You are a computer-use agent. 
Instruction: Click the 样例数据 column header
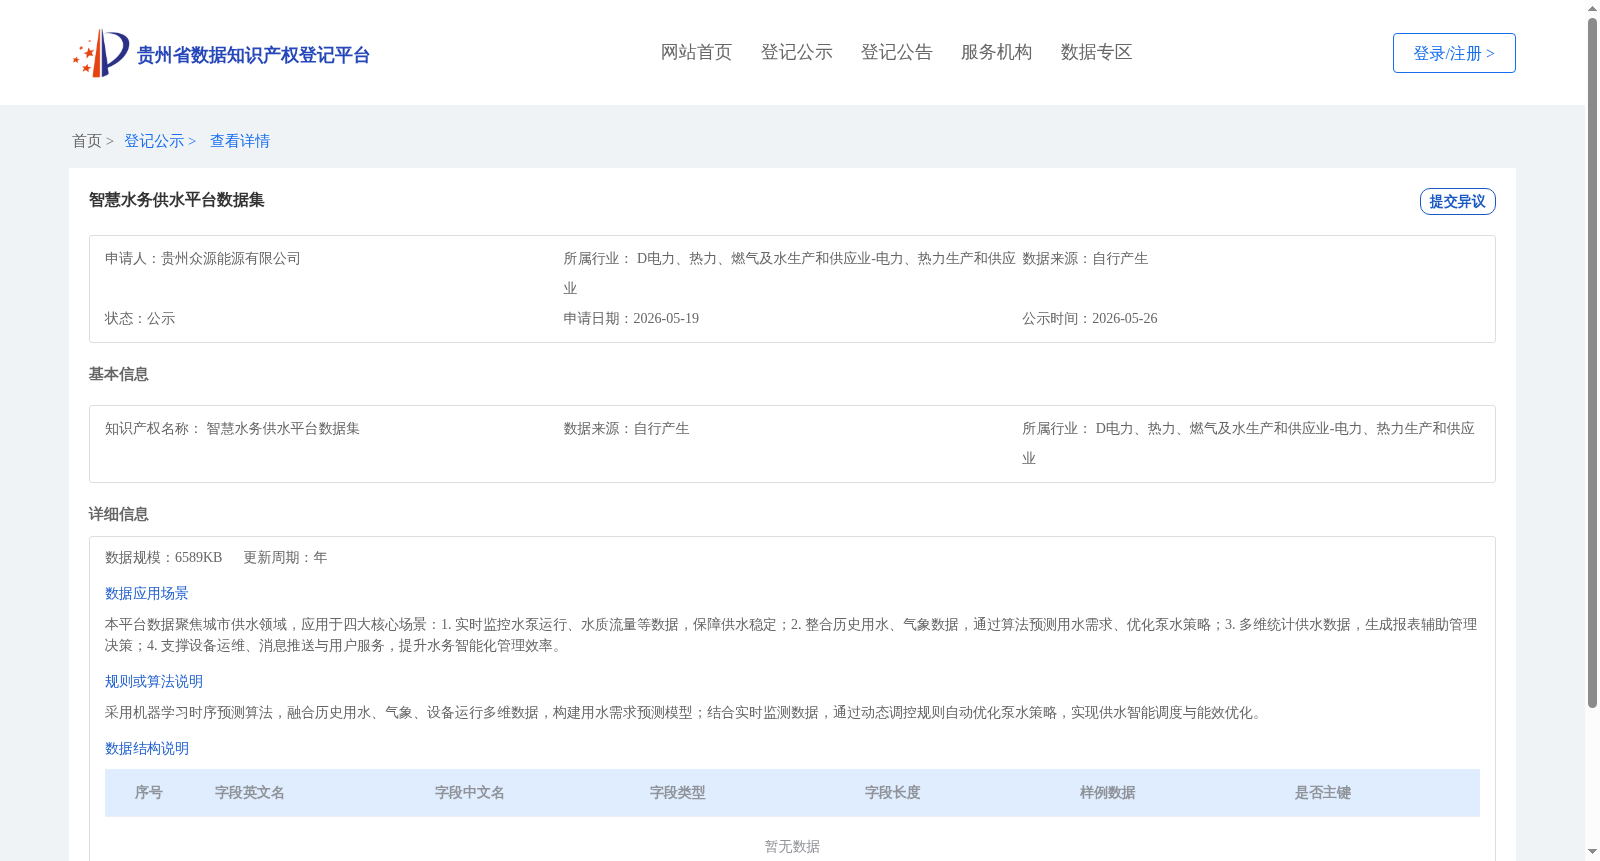point(1108,792)
